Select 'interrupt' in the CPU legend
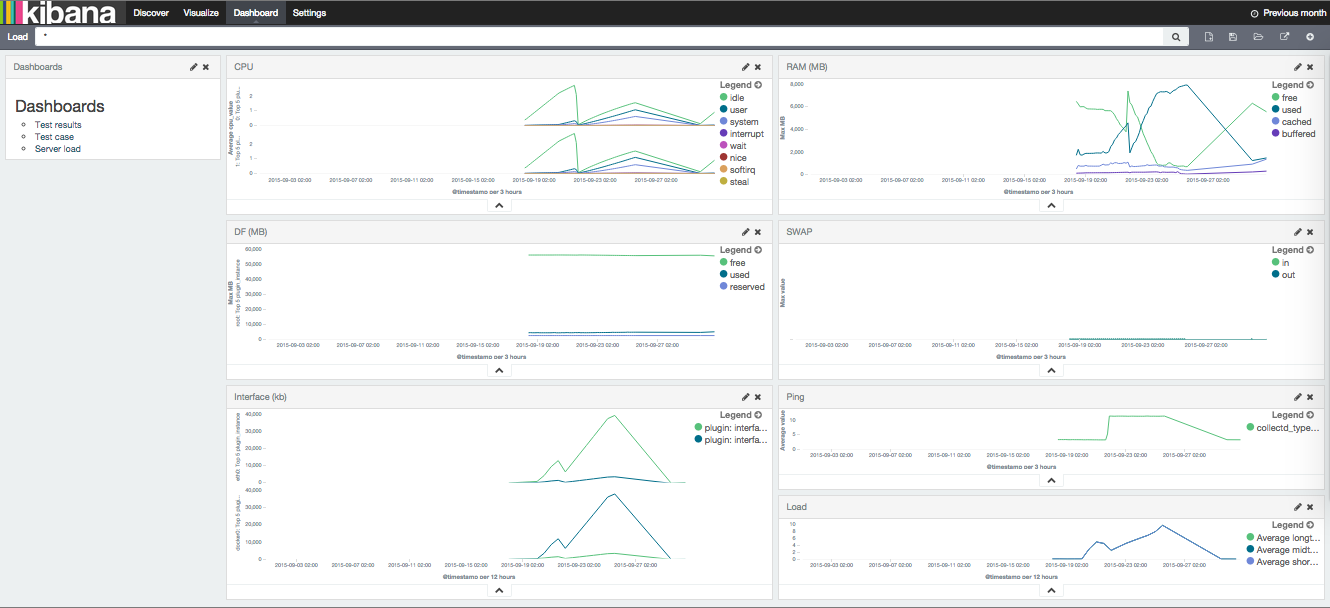 coord(747,134)
